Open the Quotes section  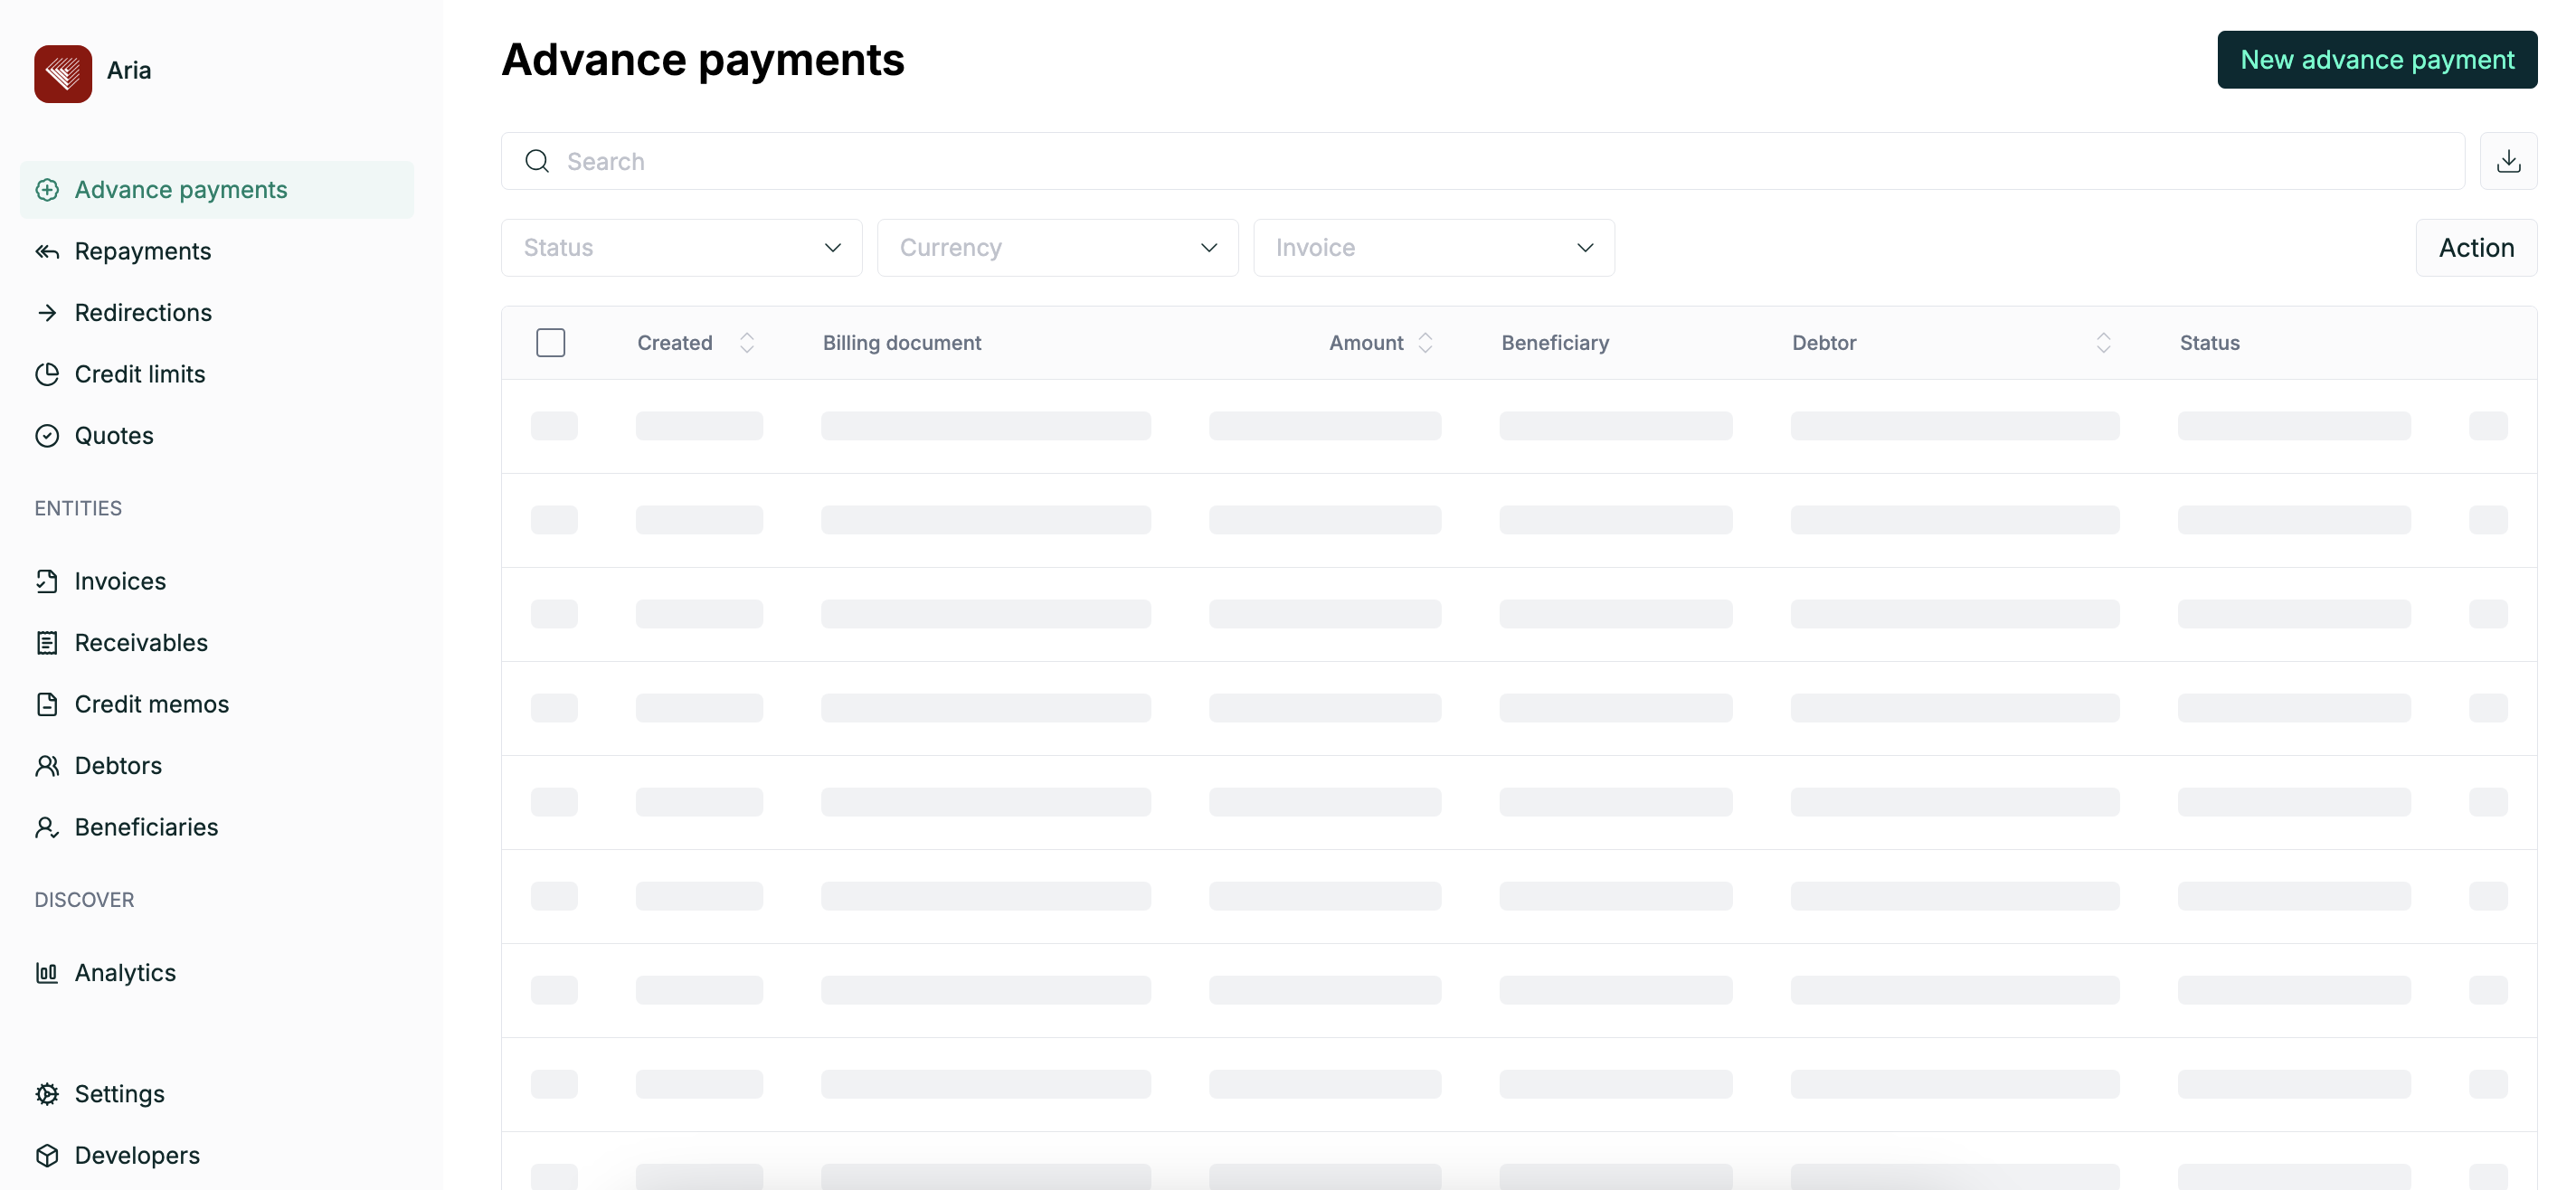click(x=217, y=436)
